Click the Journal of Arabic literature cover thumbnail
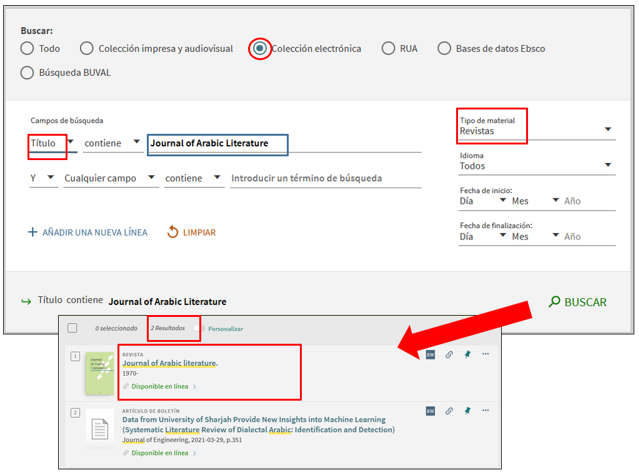Screen dimensions: 639x472 (99, 373)
